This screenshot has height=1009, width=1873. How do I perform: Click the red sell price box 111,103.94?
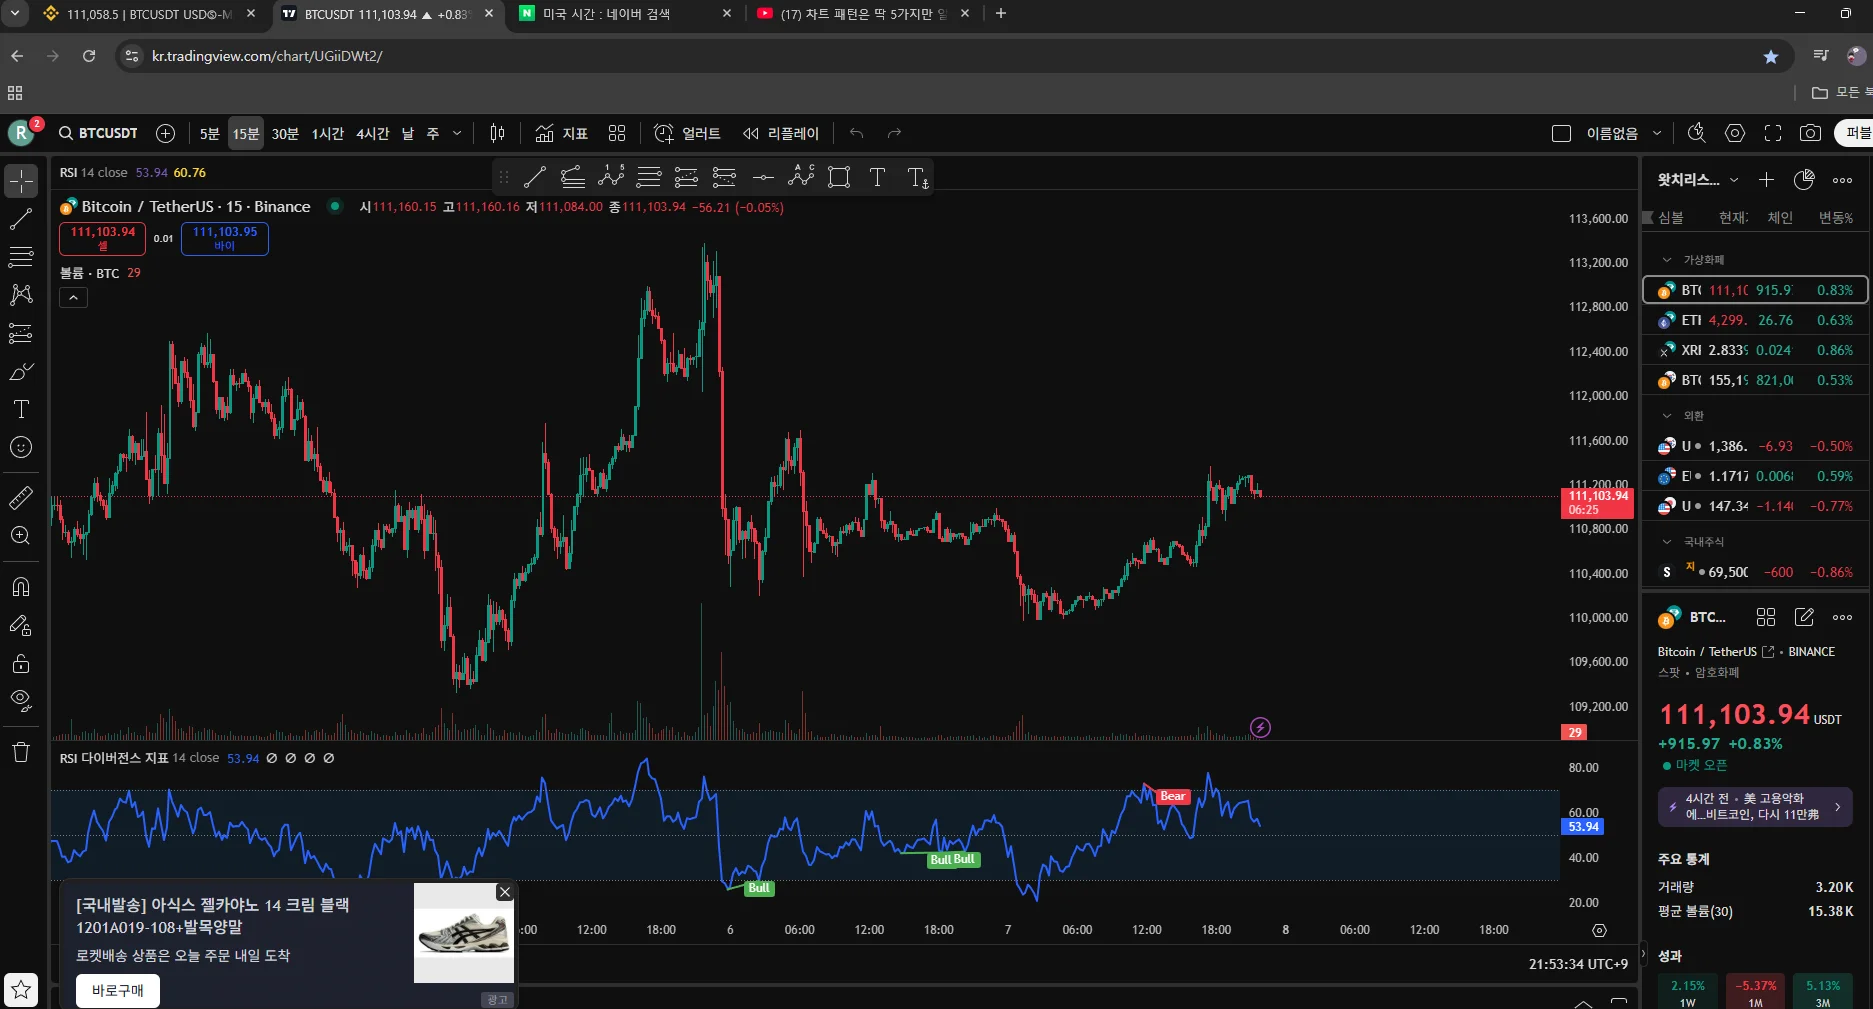103,238
